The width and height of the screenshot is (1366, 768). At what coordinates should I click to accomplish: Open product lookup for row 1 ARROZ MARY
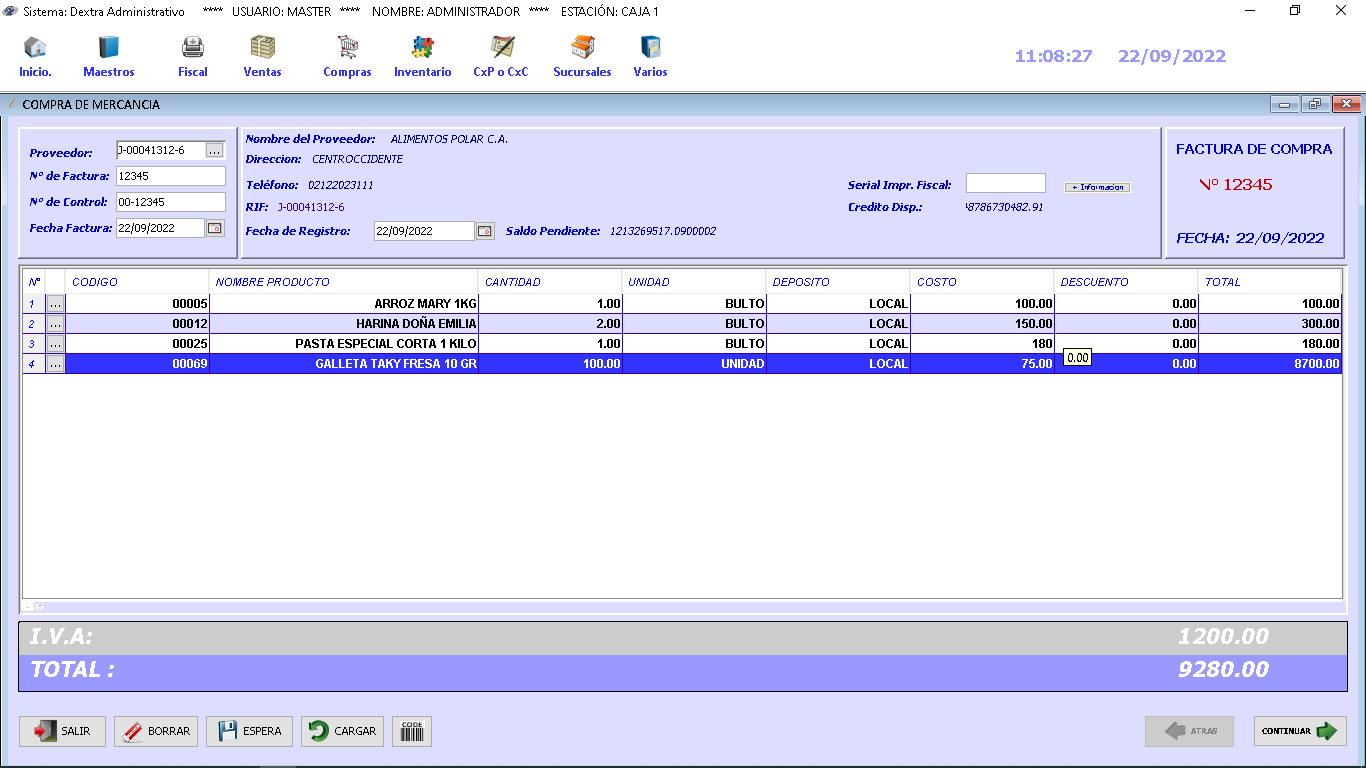55,304
